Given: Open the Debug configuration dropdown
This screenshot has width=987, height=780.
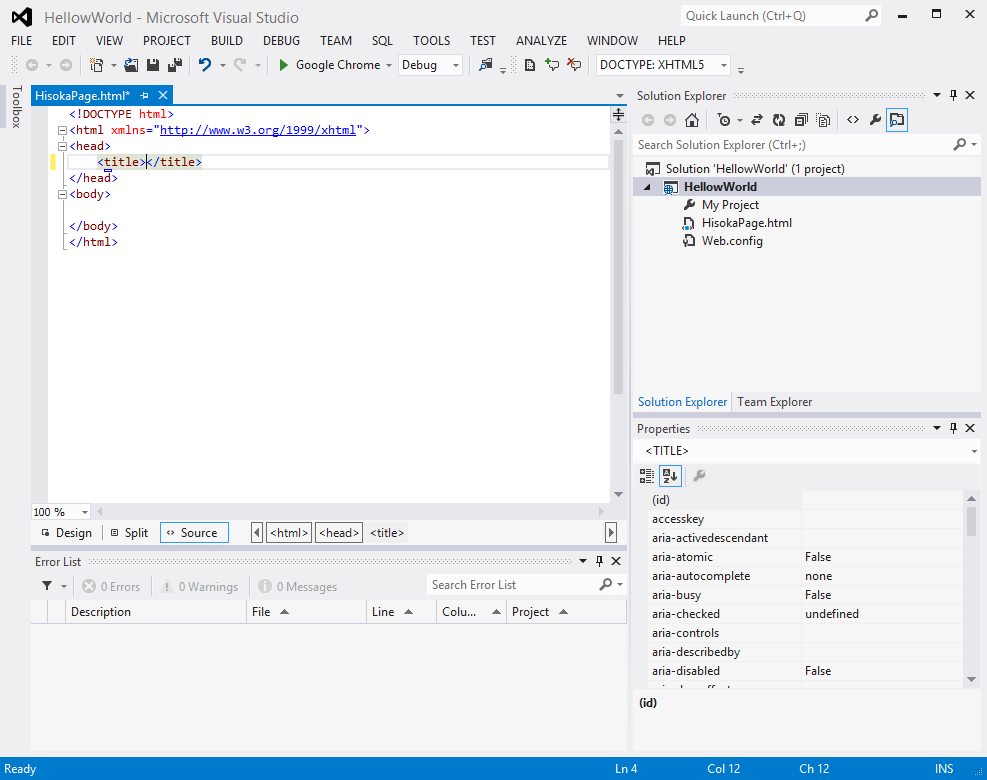Looking at the screenshot, I should pos(456,65).
